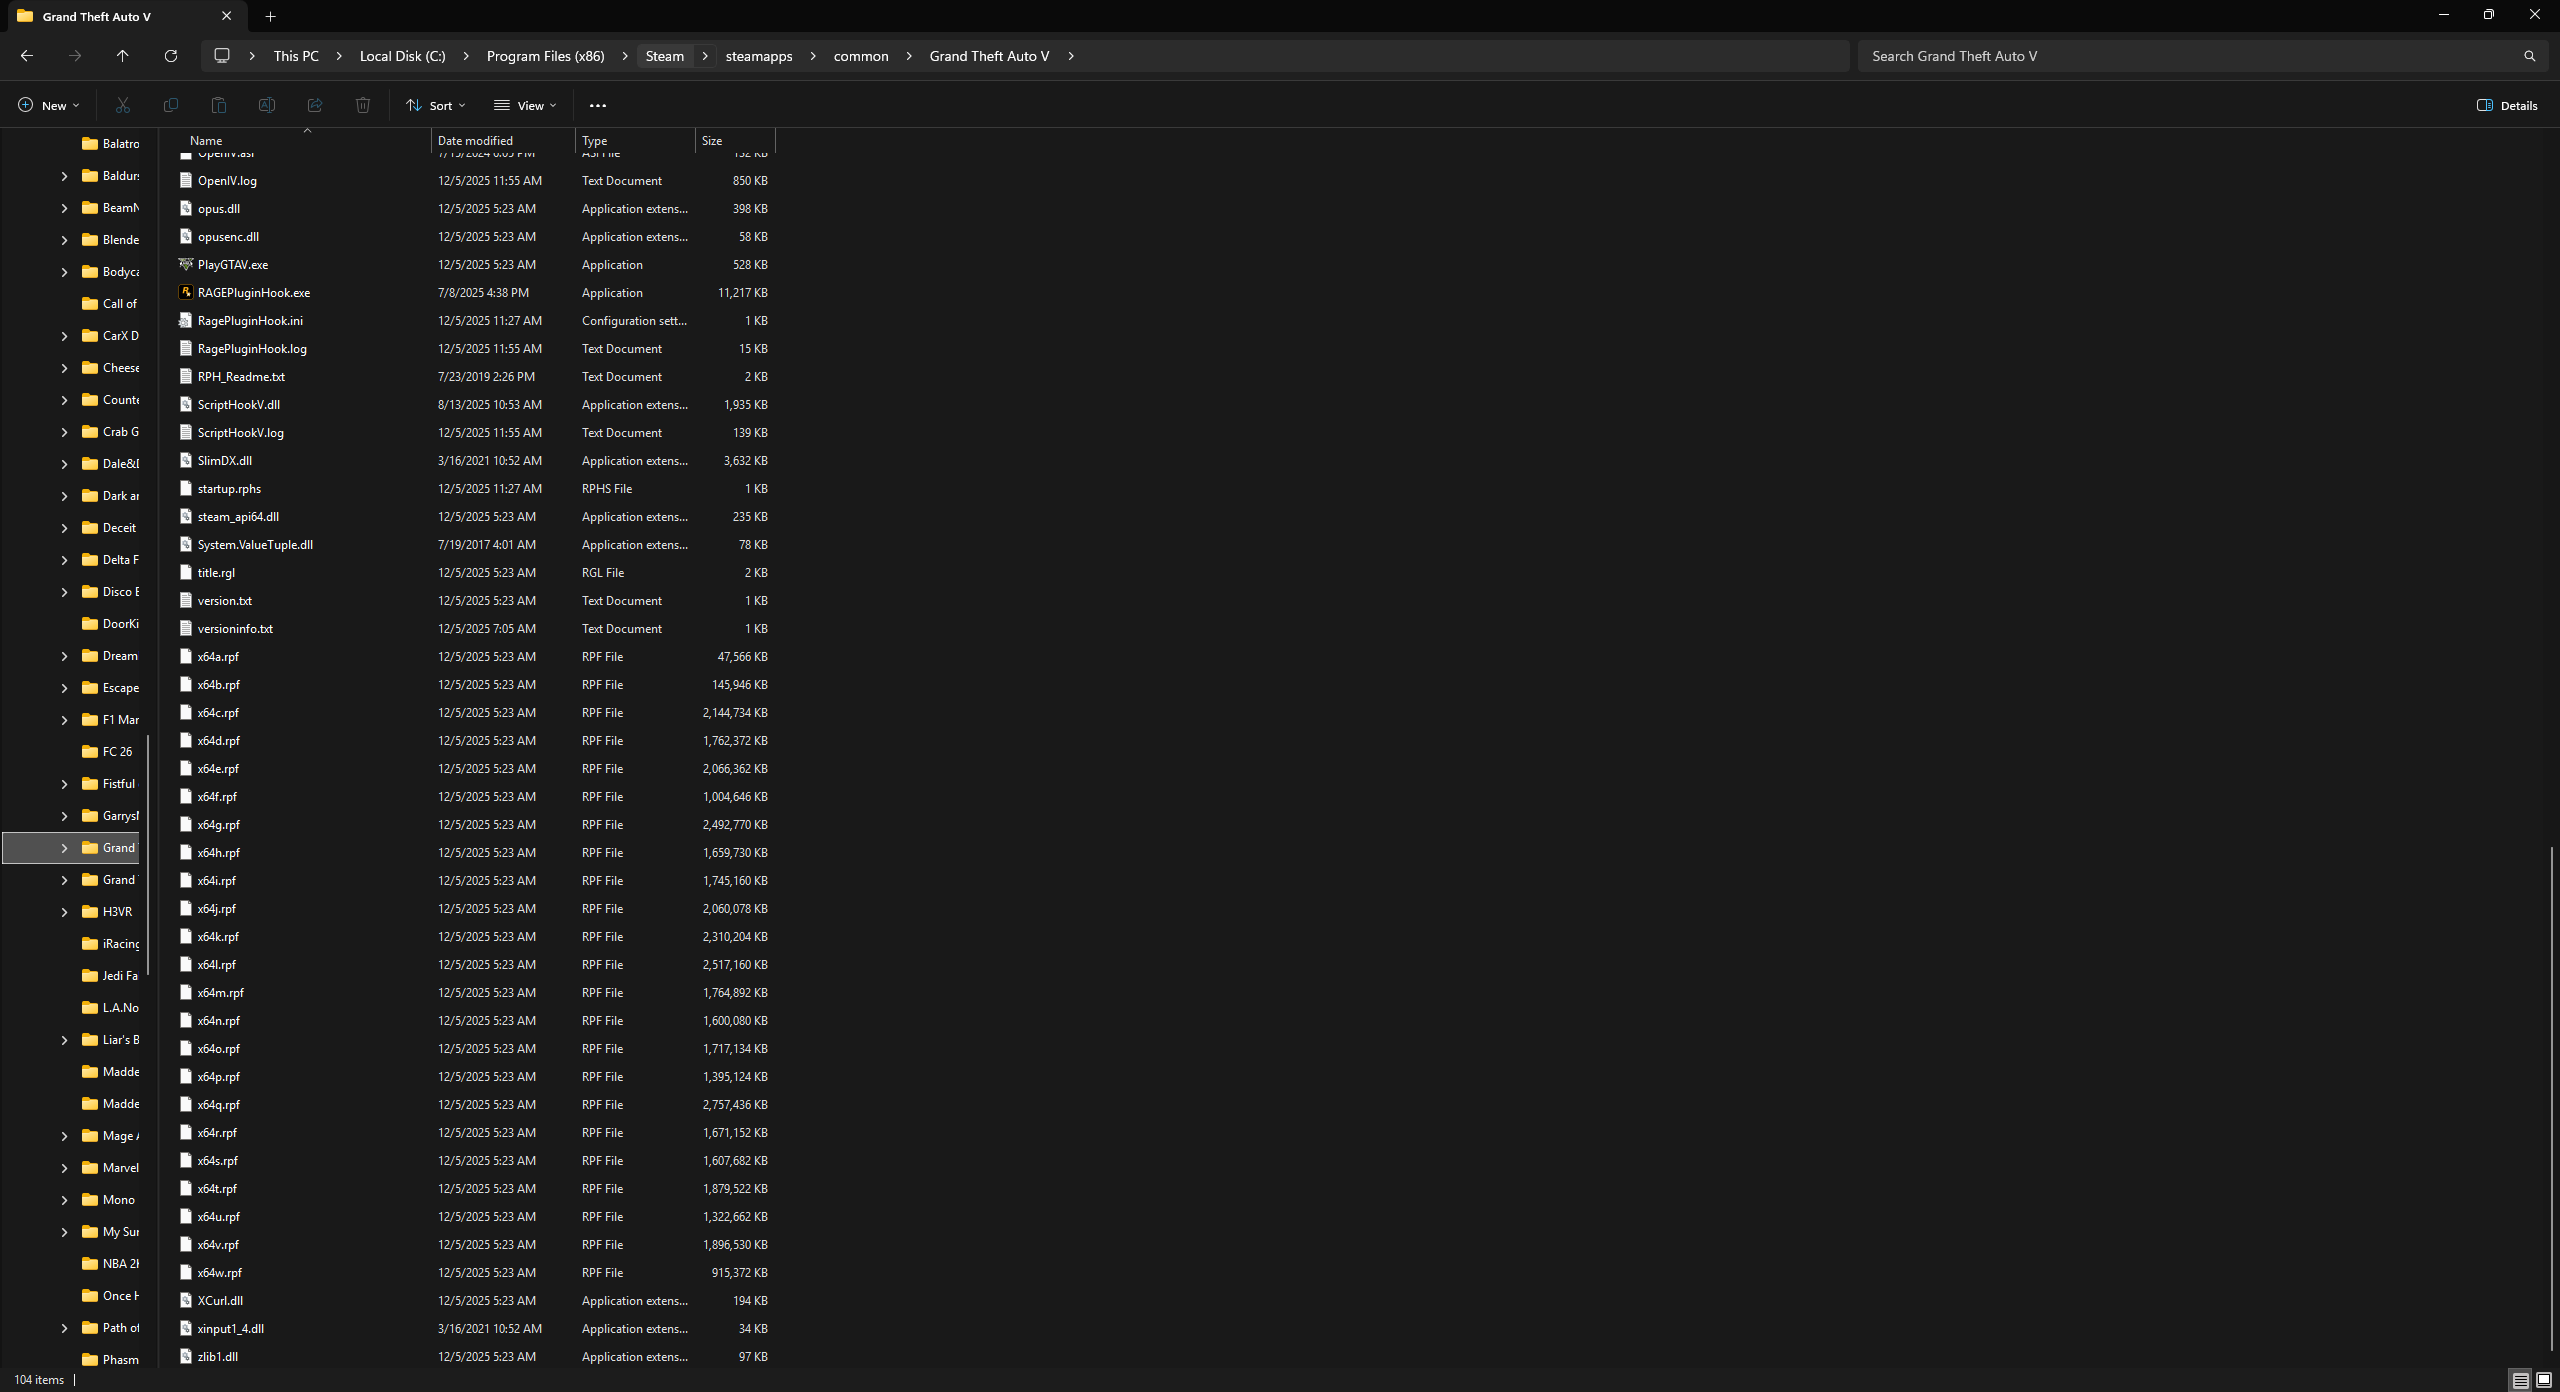Click the search magnifier icon

[x=2529, y=56]
